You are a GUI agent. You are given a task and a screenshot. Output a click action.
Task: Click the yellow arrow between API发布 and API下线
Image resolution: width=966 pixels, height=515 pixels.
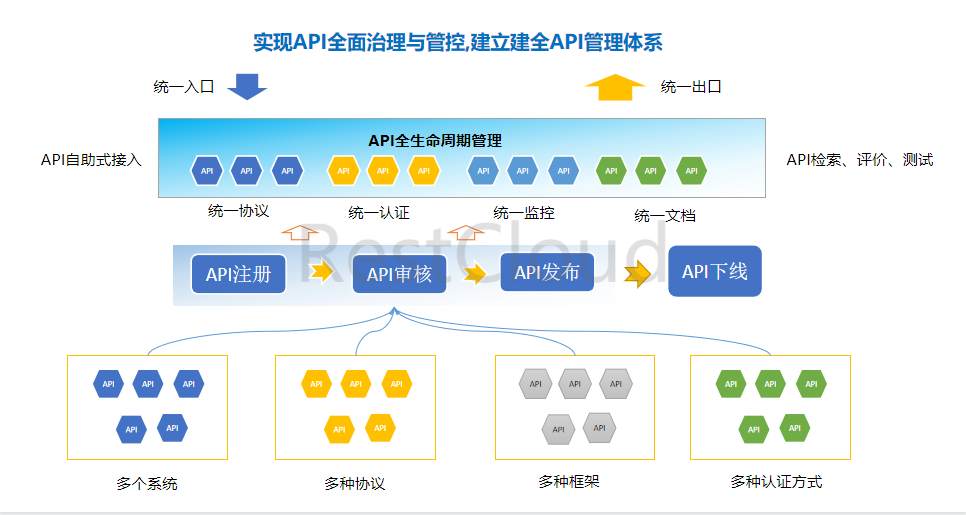(x=637, y=274)
